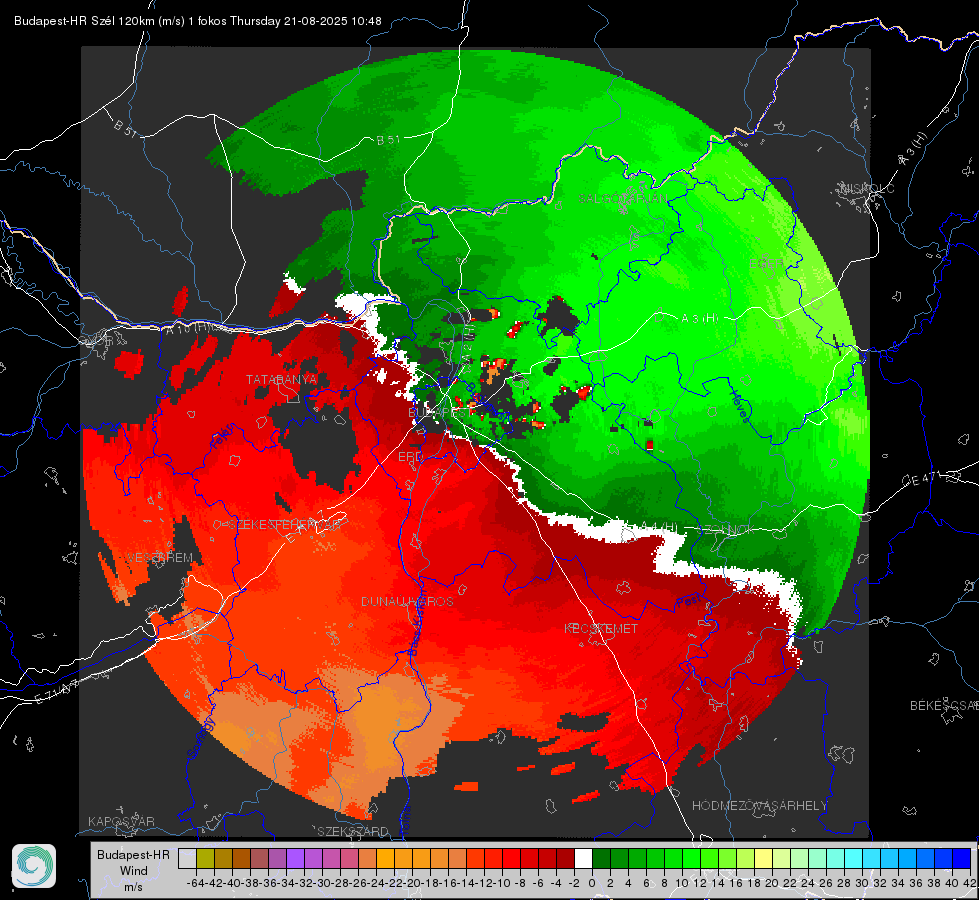Click the A 3 (H) road label in green area
This screenshot has height=900, width=979.
(x=700, y=319)
